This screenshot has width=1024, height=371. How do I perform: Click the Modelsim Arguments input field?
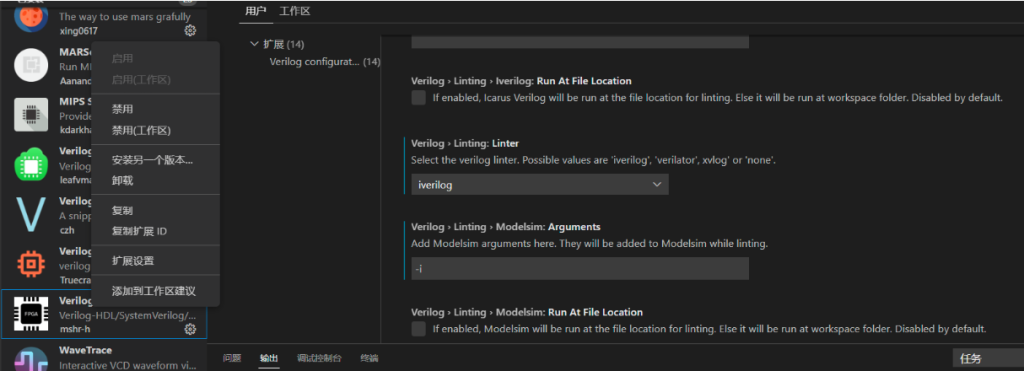point(580,268)
